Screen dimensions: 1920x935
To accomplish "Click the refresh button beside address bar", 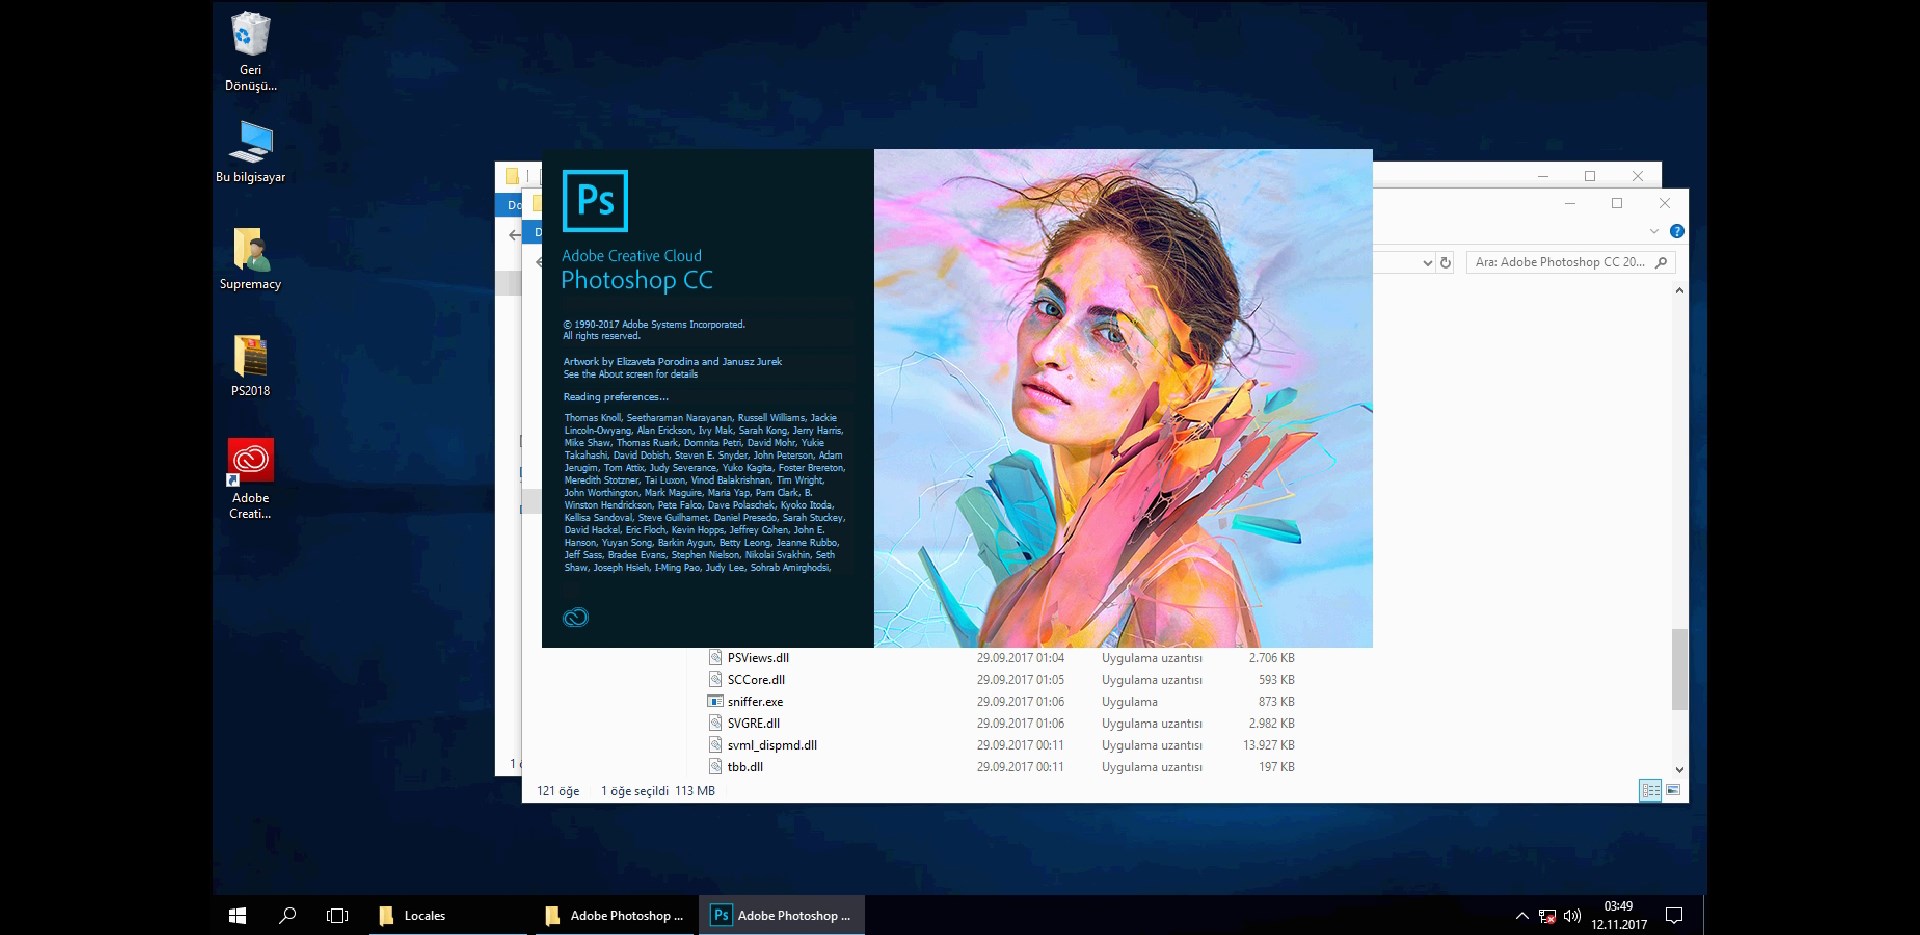I will coord(1445,263).
